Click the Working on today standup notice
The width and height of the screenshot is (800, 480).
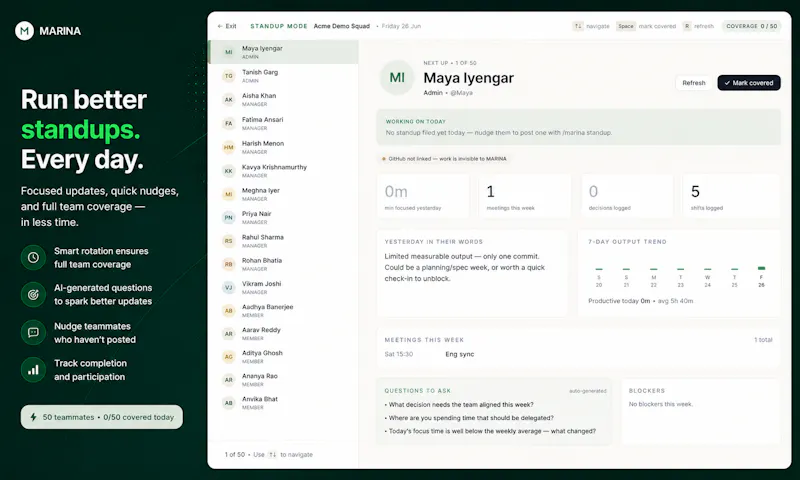[579, 127]
